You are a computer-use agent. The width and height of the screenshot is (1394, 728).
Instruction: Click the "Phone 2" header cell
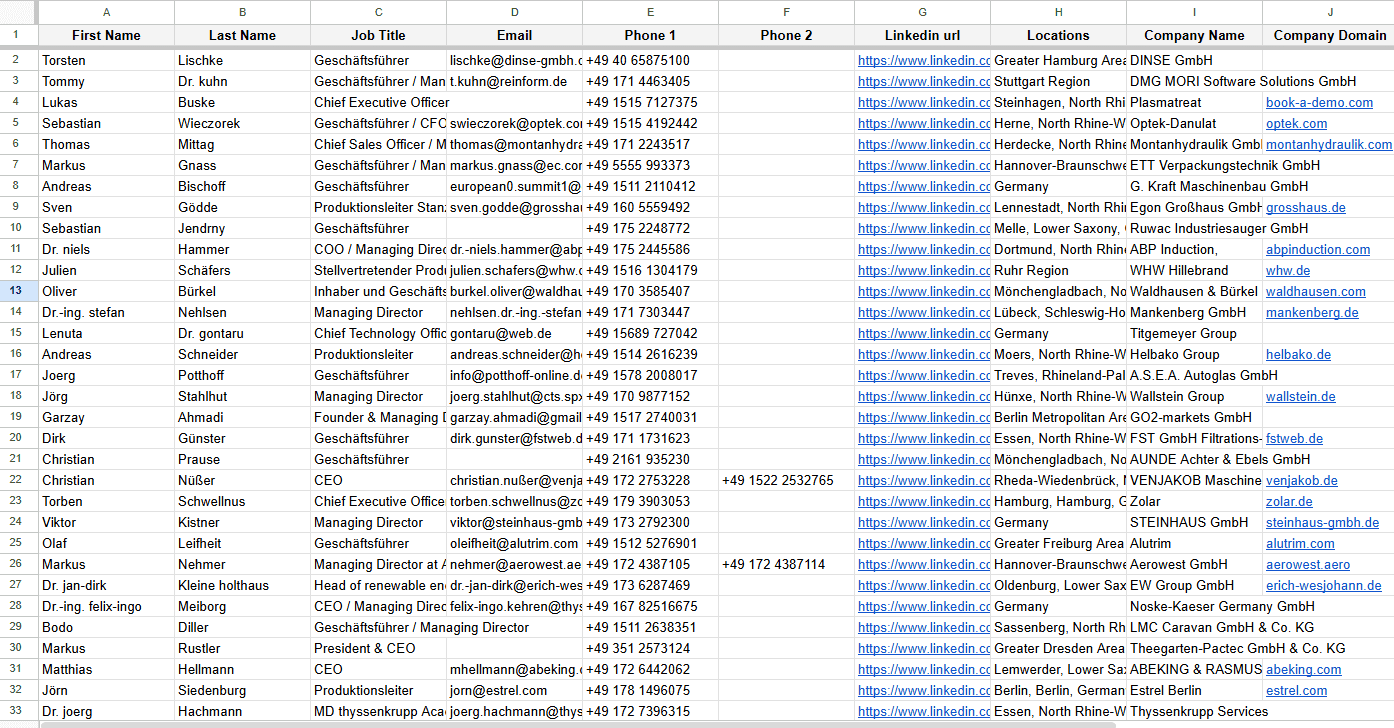click(787, 35)
